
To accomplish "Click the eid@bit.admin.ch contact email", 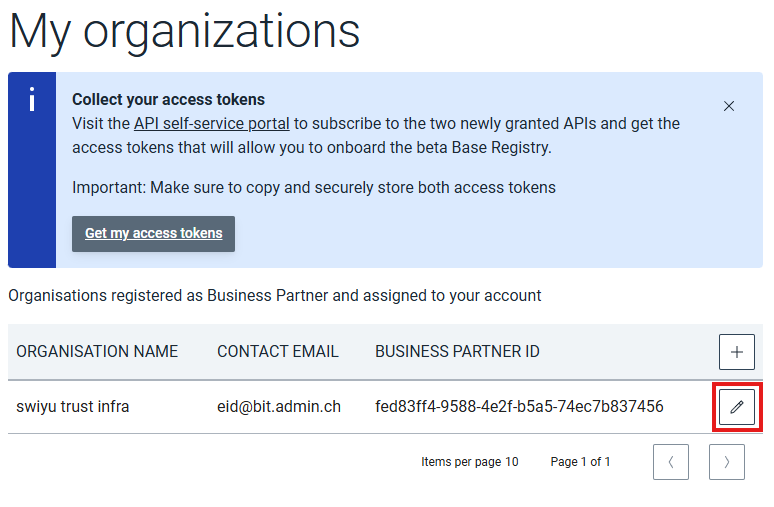I will click(279, 407).
